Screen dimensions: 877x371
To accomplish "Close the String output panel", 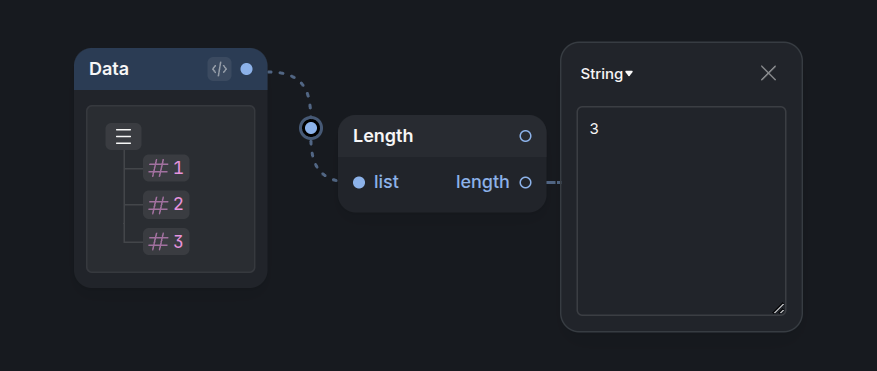I will coord(768,73).
